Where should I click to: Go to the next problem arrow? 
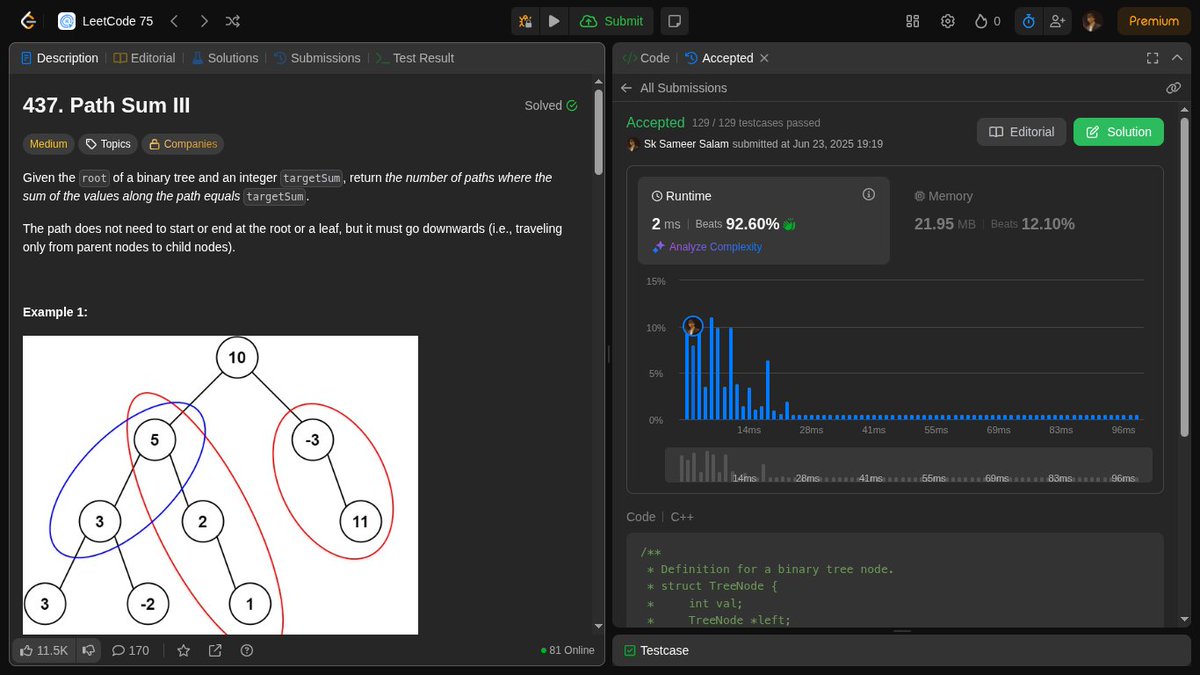click(204, 21)
